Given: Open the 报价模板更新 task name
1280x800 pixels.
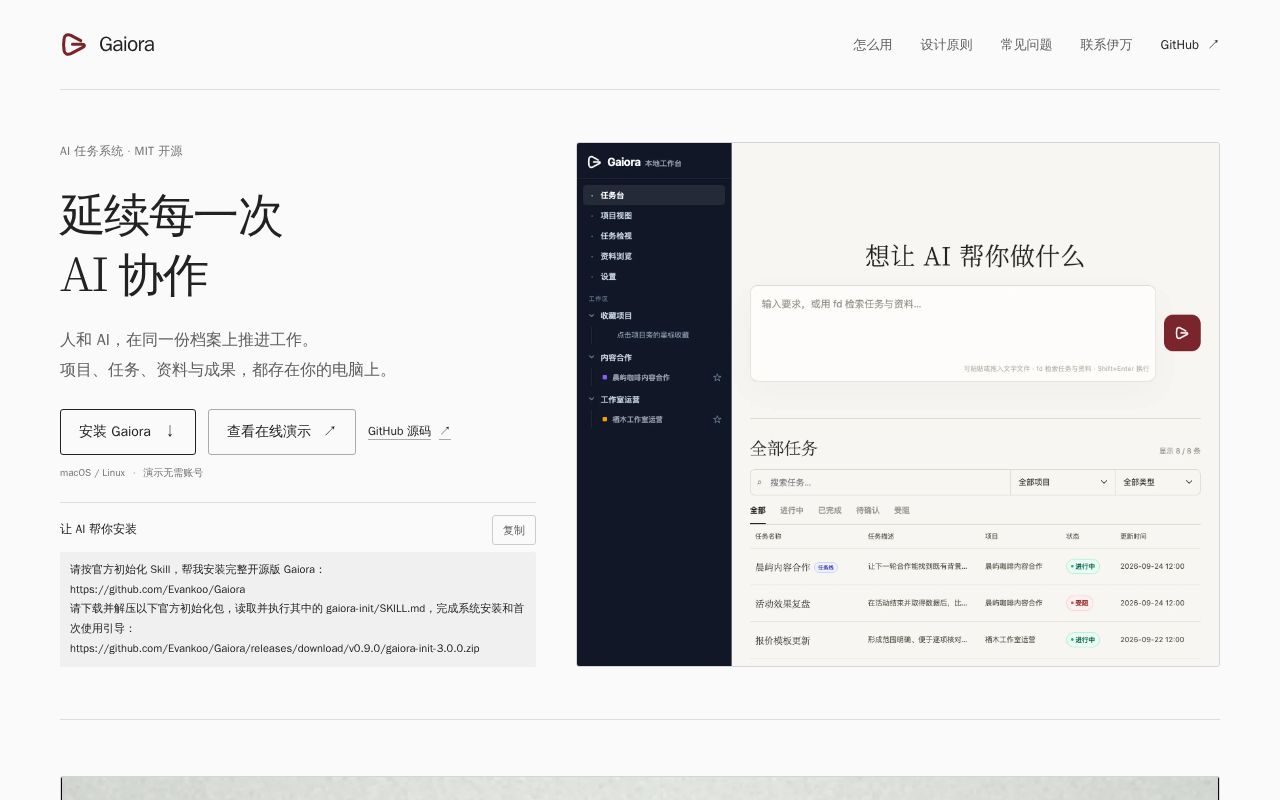Looking at the screenshot, I should (x=783, y=640).
